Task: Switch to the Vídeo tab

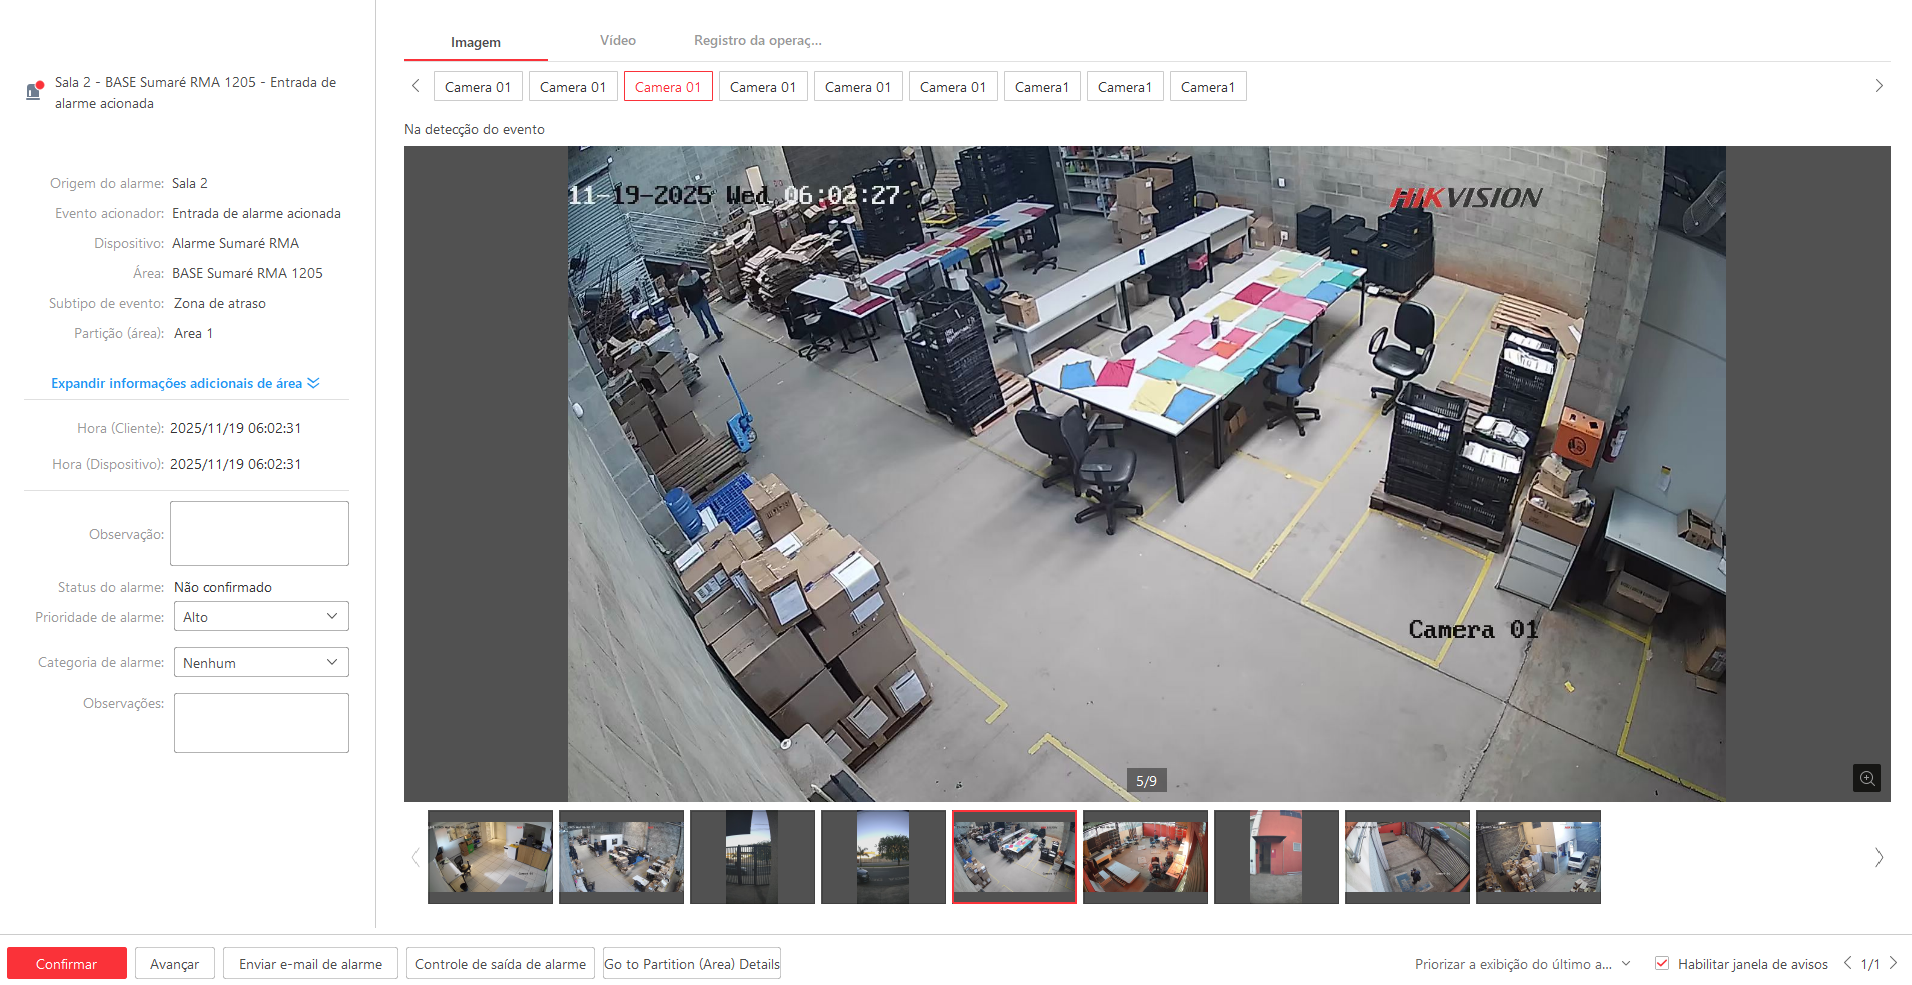Action: click(x=617, y=41)
